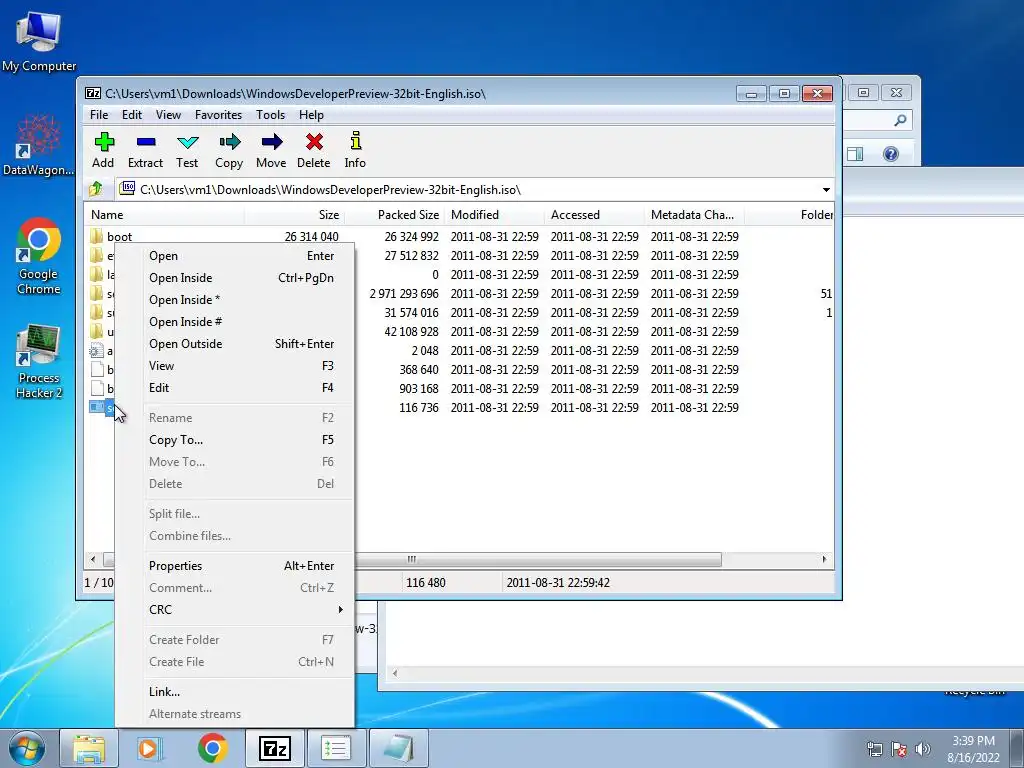
Task: Open Windows Media Player from taskbar
Action: (150, 748)
